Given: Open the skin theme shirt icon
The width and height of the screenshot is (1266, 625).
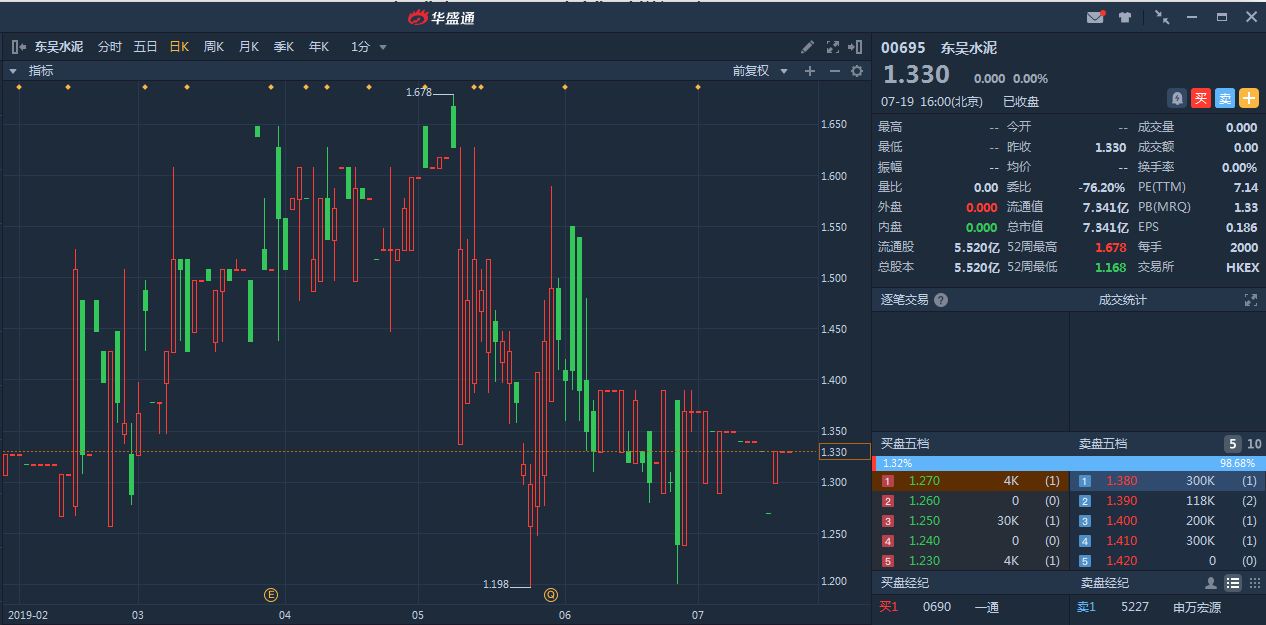Looking at the screenshot, I should click(1125, 17).
